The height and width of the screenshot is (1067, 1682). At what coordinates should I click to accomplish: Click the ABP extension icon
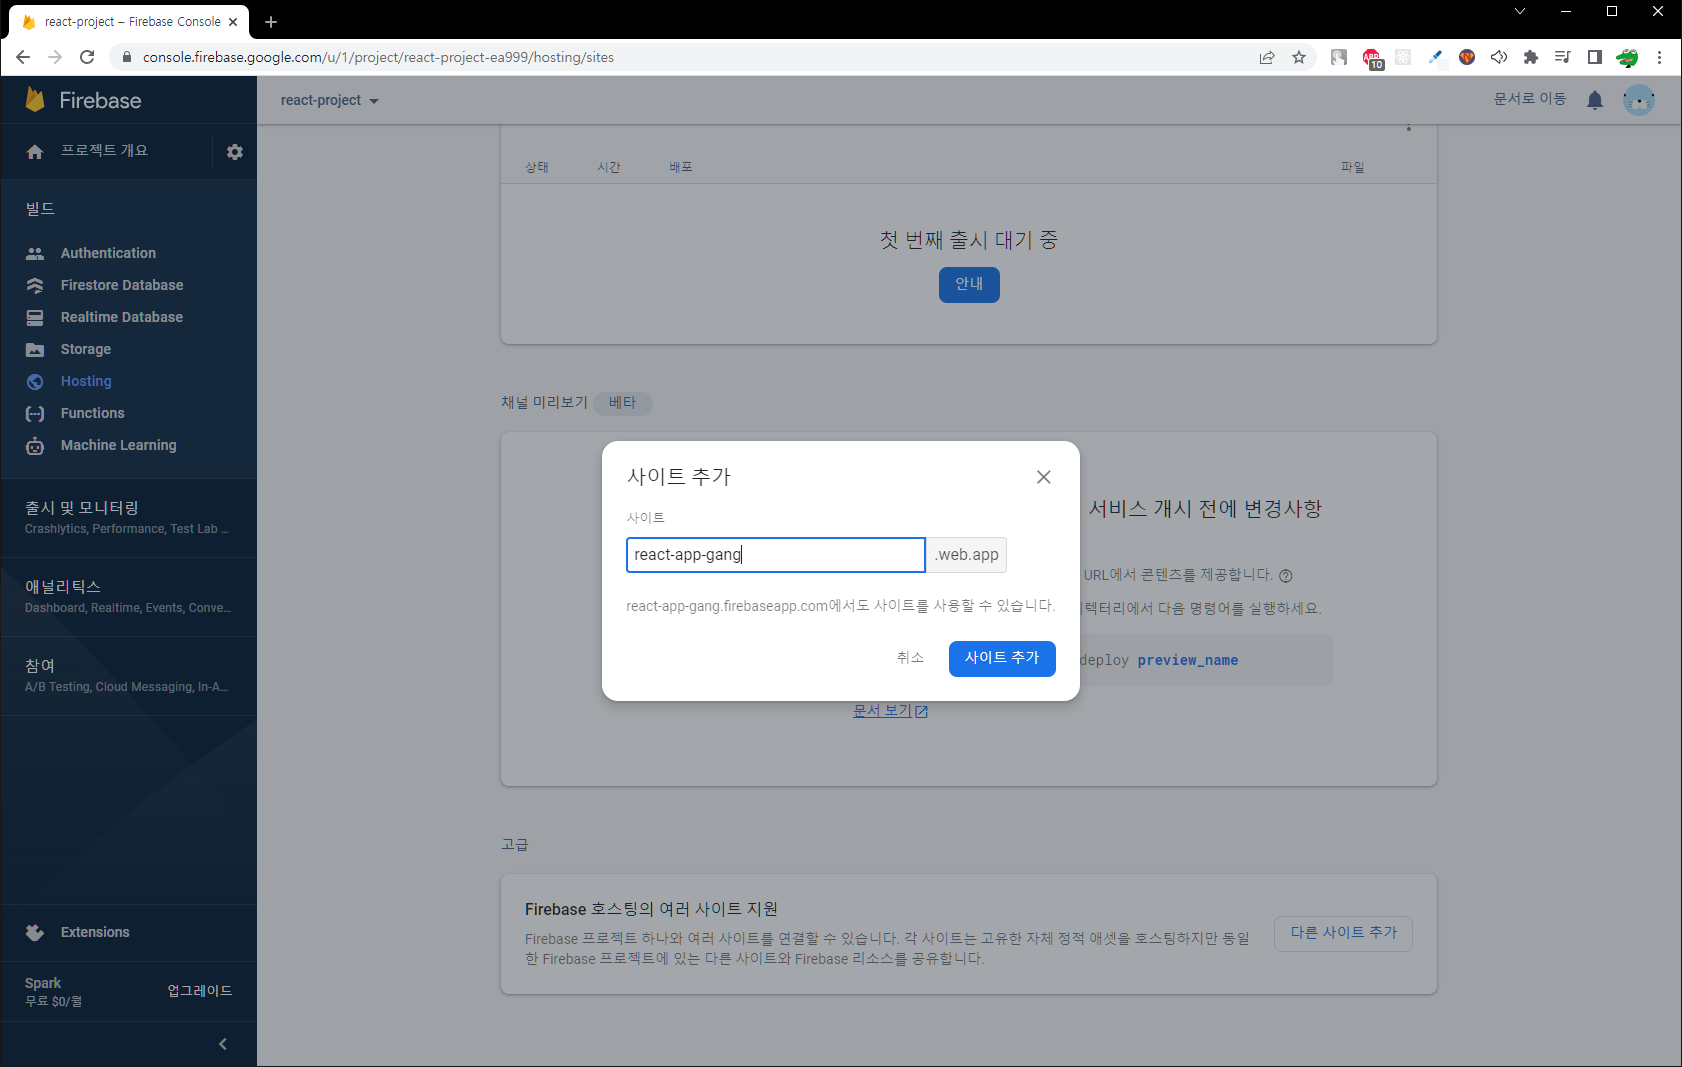point(1372,58)
